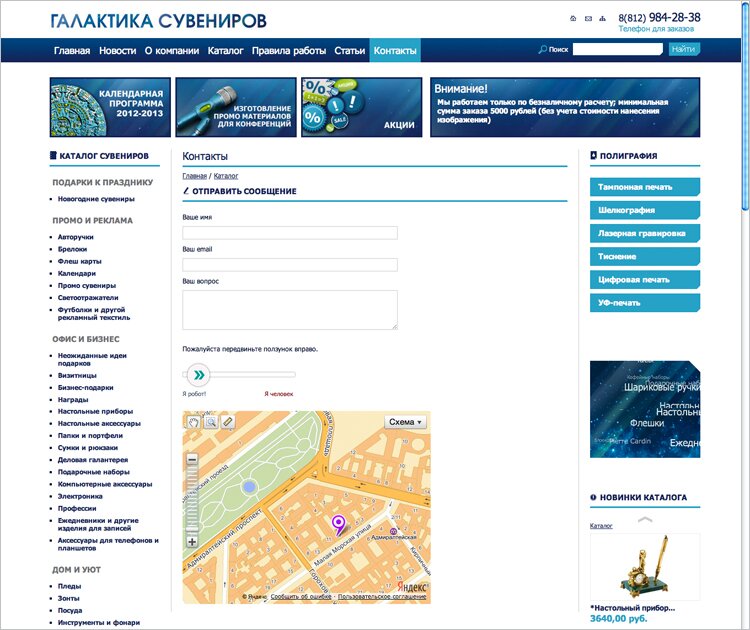The width and height of the screenshot is (750, 630).
Task: Click the Сообщить об ошибке map link
Action: 301,597
